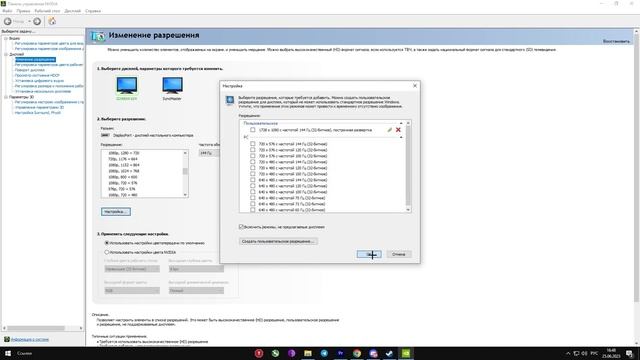Image resolution: width=640 pixels, height=360 pixels.
Task: Open the Back button history dropdown arrow
Action: [x=29, y=21]
